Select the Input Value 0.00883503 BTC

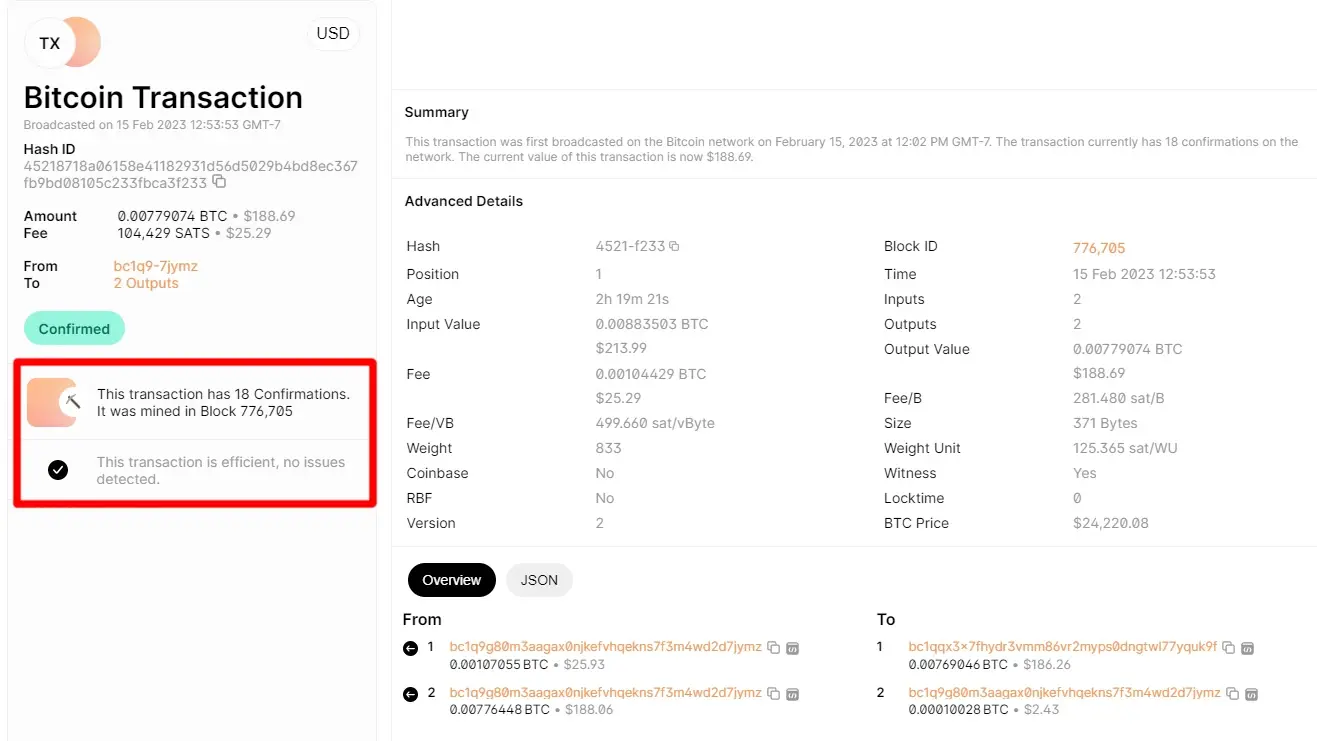[x=651, y=324]
